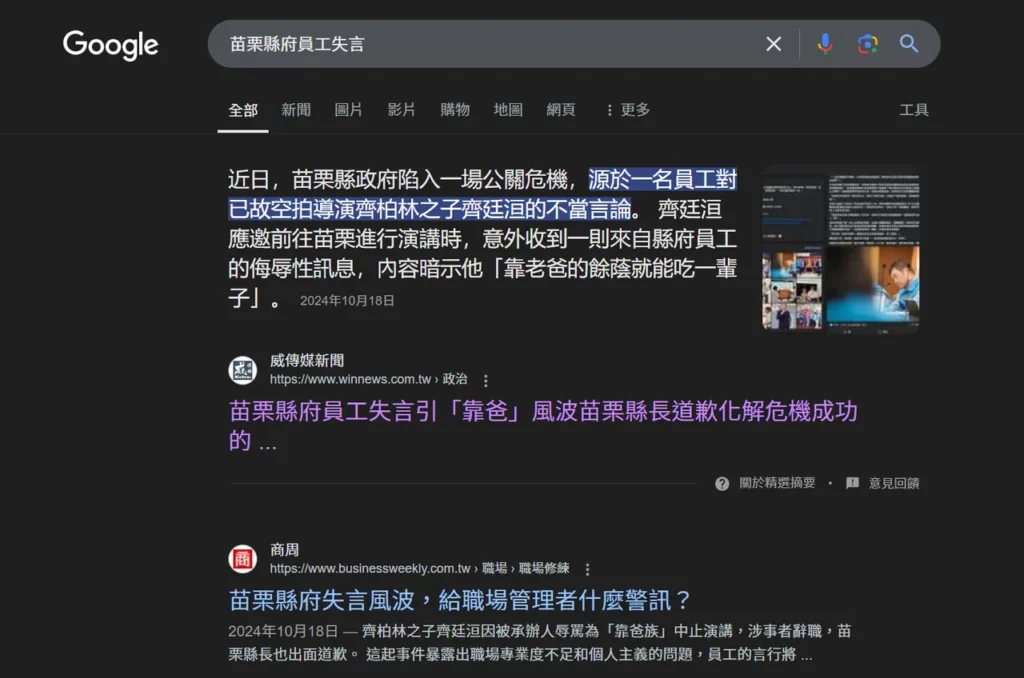Click the 商周 source name
1024x678 pixels.
point(285,550)
